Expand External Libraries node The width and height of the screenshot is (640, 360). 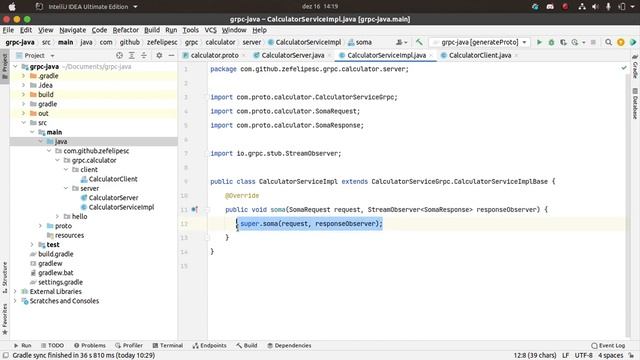[16, 292]
